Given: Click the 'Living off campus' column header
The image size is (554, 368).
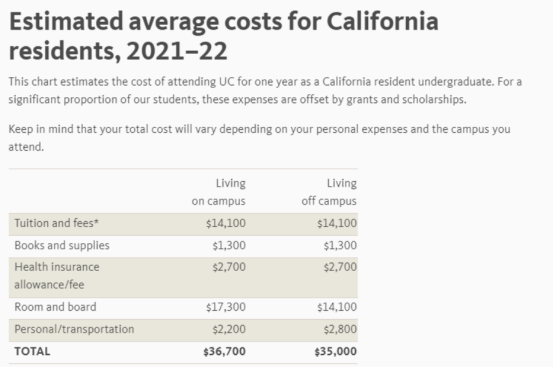Looking at the screenshot, I should pos(329,192).
